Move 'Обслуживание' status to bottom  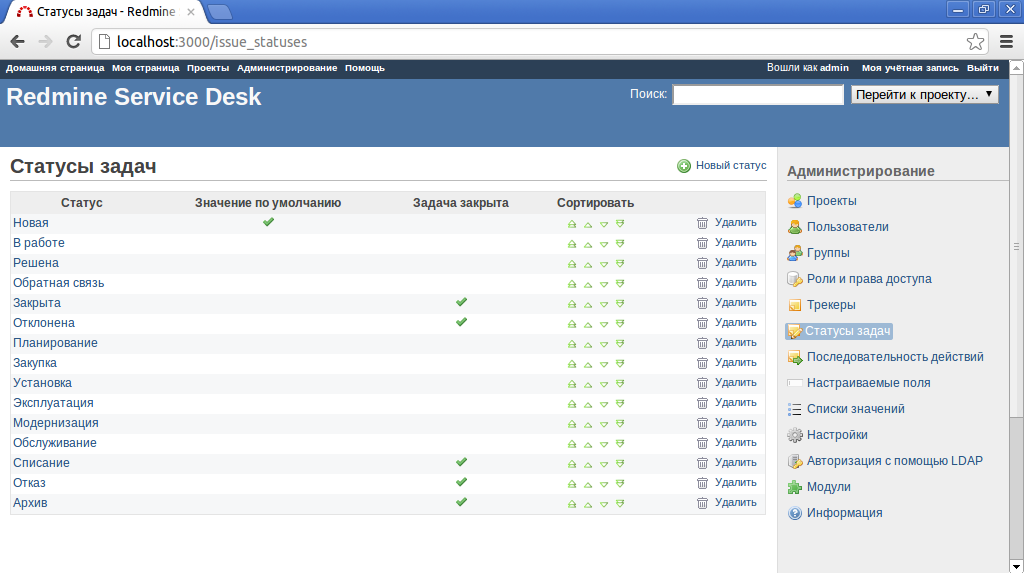pyautogui.click(x=620, y=444)
